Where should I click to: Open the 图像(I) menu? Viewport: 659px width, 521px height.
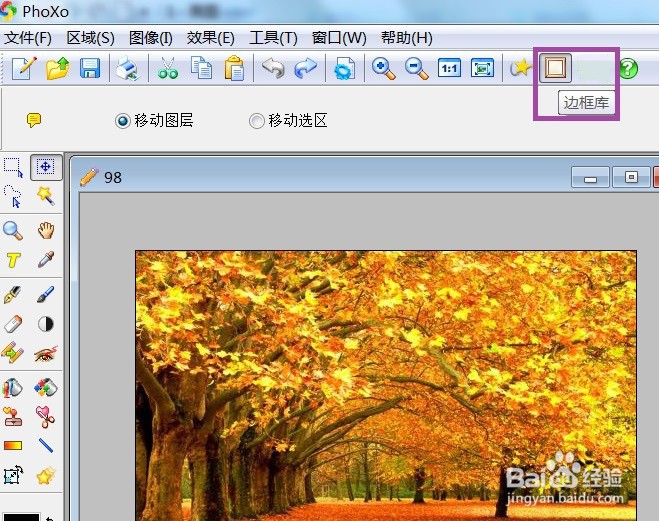[150, 38]
